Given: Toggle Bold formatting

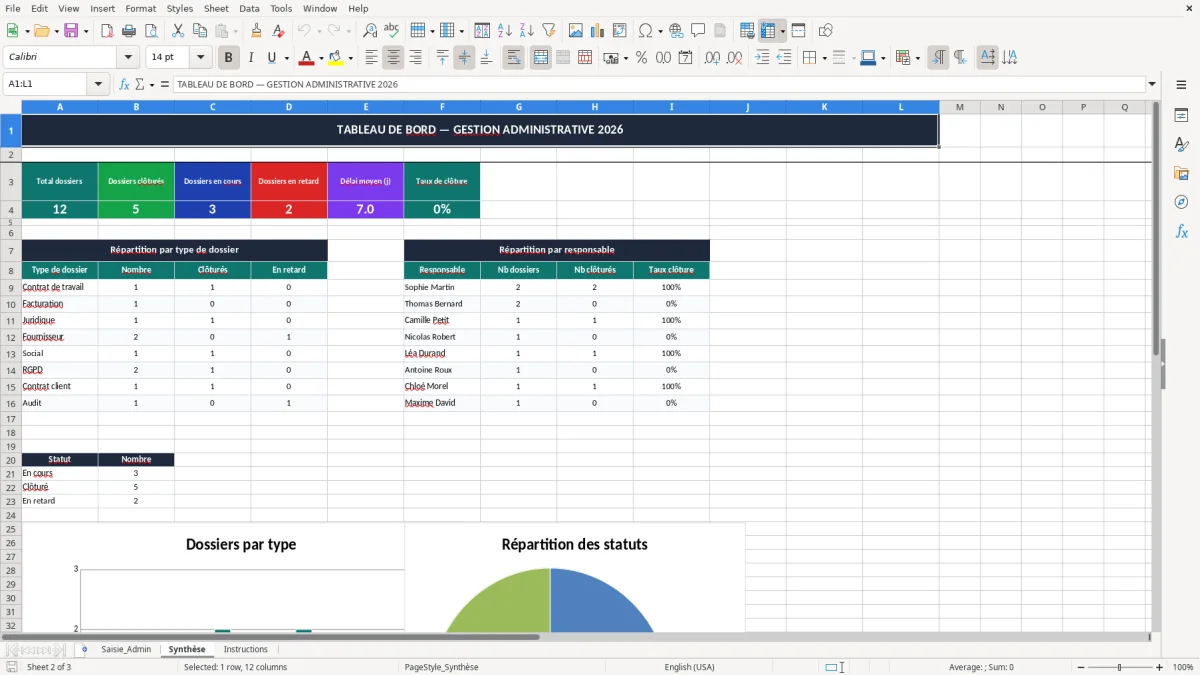Looking at the screenshot, I should (x=229, y=58).
